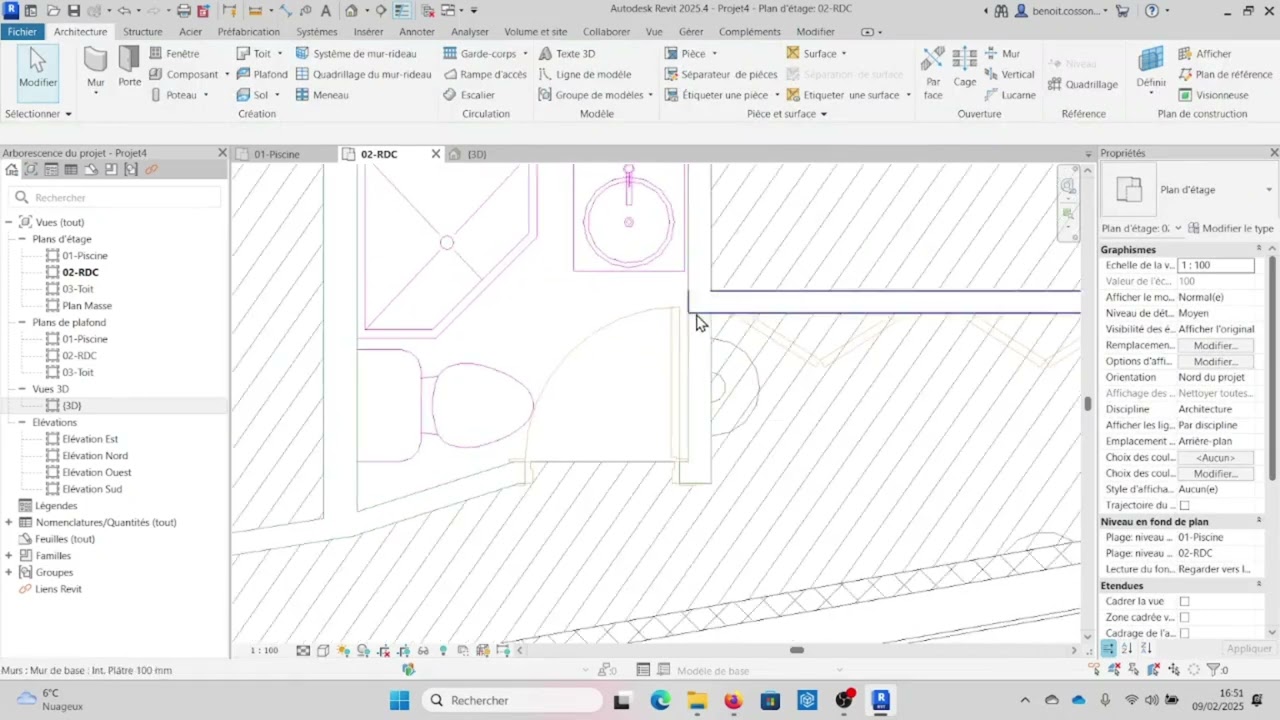Screen dimensions: 1280x720
Task: Click the project browser Rechercher search box
Action: click(x=115, y=198)
